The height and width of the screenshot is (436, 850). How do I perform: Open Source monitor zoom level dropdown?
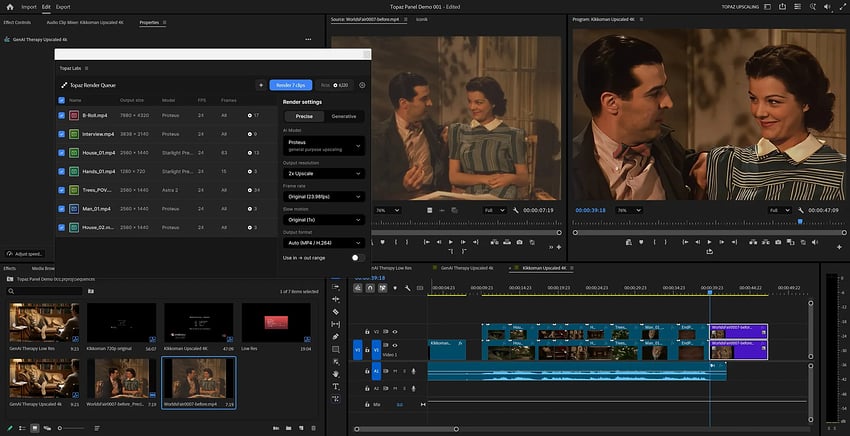pyautogui.click(x=388, y=210)
